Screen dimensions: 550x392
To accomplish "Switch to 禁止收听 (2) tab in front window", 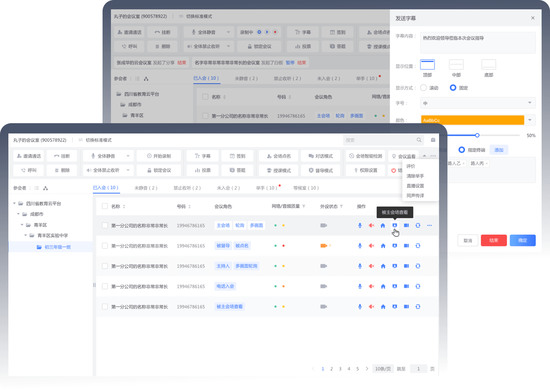I will click(187, 188).
